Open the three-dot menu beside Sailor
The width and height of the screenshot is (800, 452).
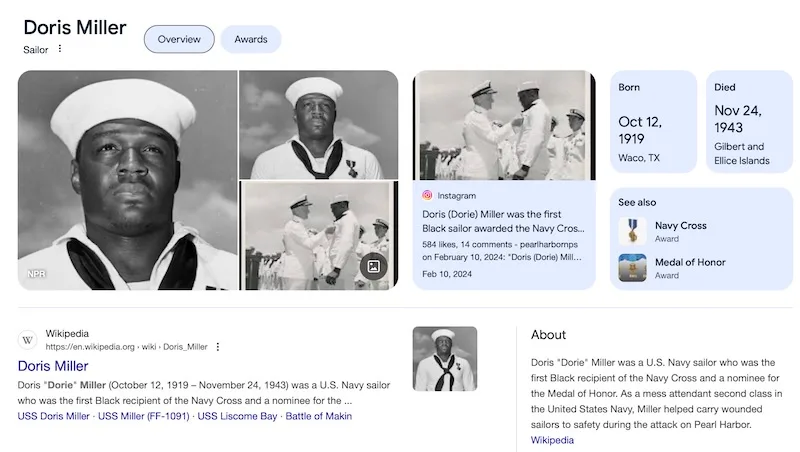(60, 48)
